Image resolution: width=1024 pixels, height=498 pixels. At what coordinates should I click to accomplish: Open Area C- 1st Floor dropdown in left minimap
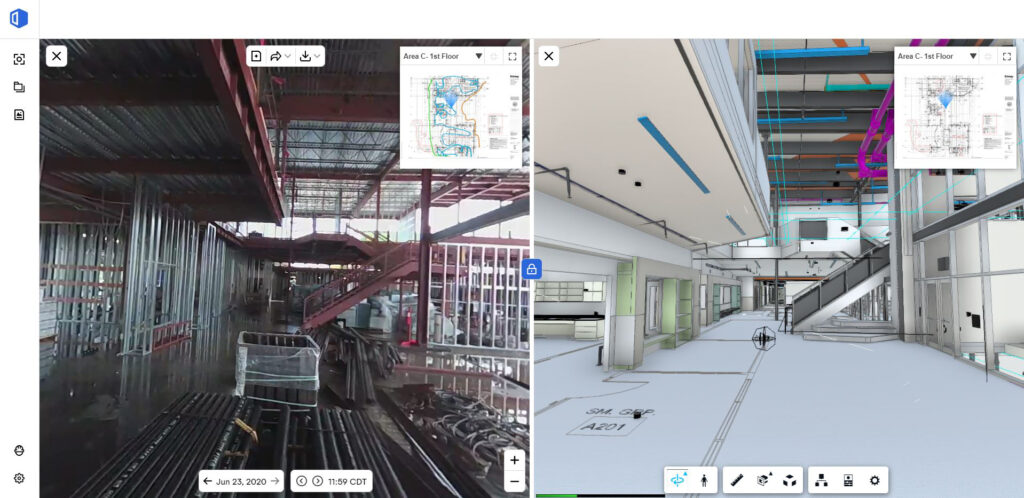pyautogui.click(x=478, y=57)
